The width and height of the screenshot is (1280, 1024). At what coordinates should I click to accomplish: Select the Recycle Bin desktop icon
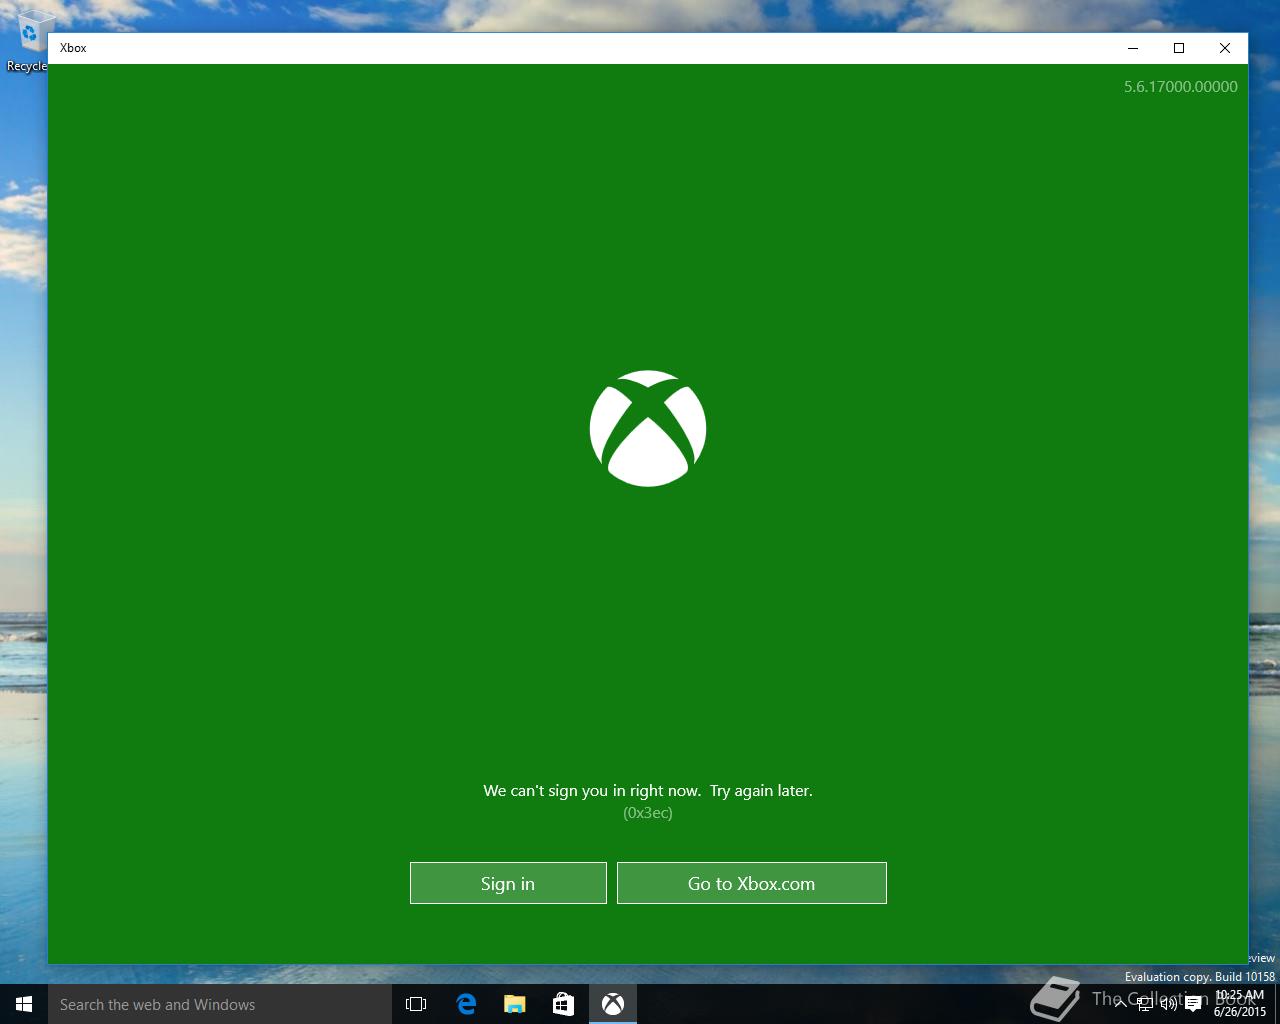28,42
